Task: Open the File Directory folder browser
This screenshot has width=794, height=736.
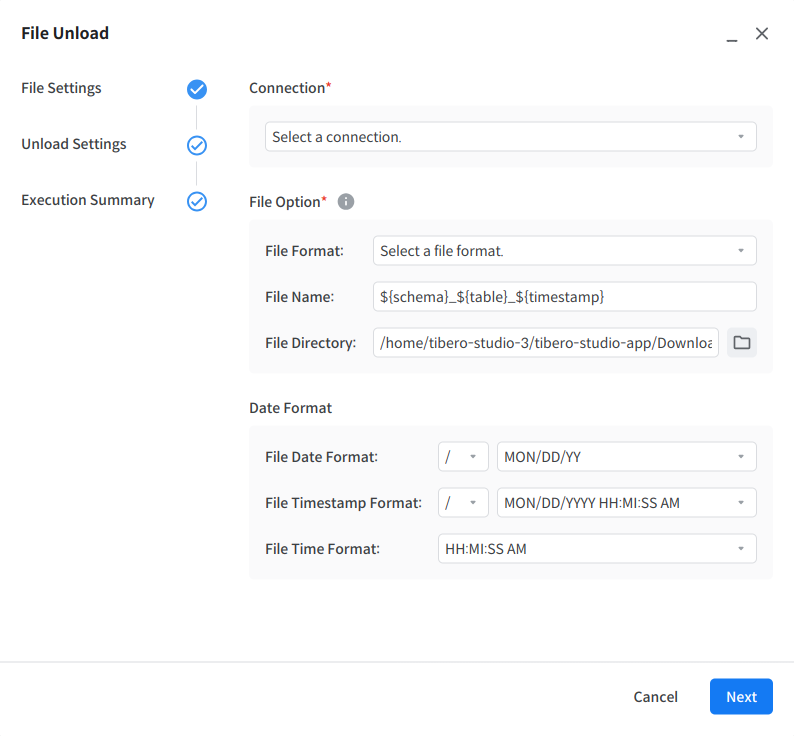Action: tap(741, 343)
